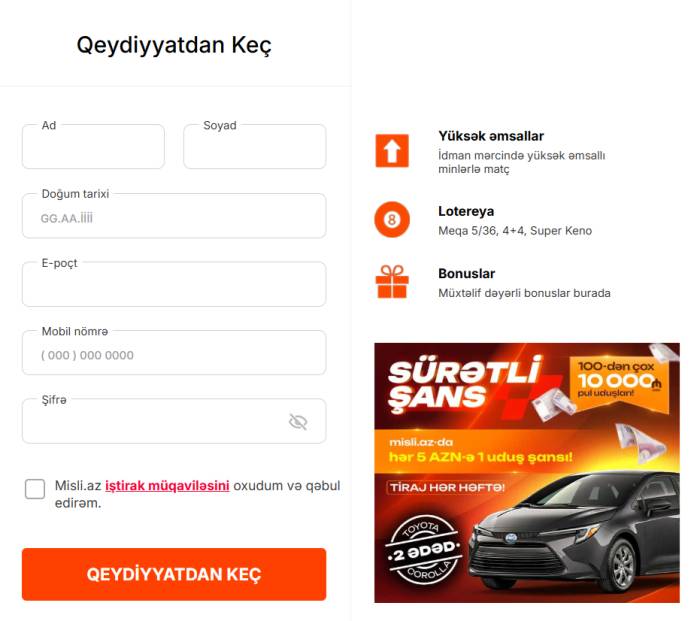Click the Lotereya ball icon
This screenshot has height=621, width=700.
(x=392, y=220)
